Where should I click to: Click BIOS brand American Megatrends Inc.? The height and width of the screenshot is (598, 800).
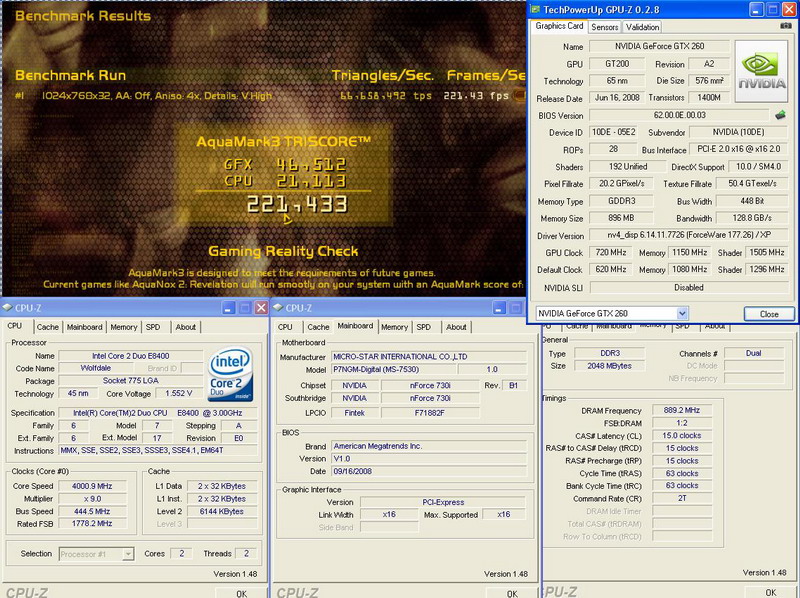pos(429,446)
